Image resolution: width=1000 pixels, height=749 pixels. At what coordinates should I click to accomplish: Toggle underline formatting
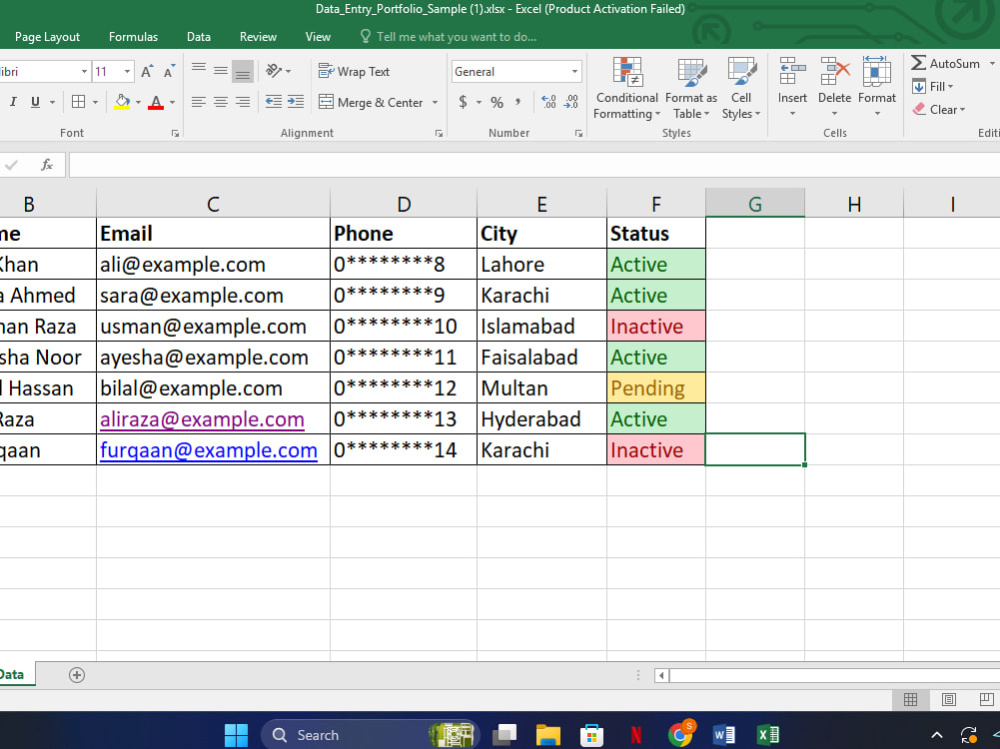click(35, 102)
